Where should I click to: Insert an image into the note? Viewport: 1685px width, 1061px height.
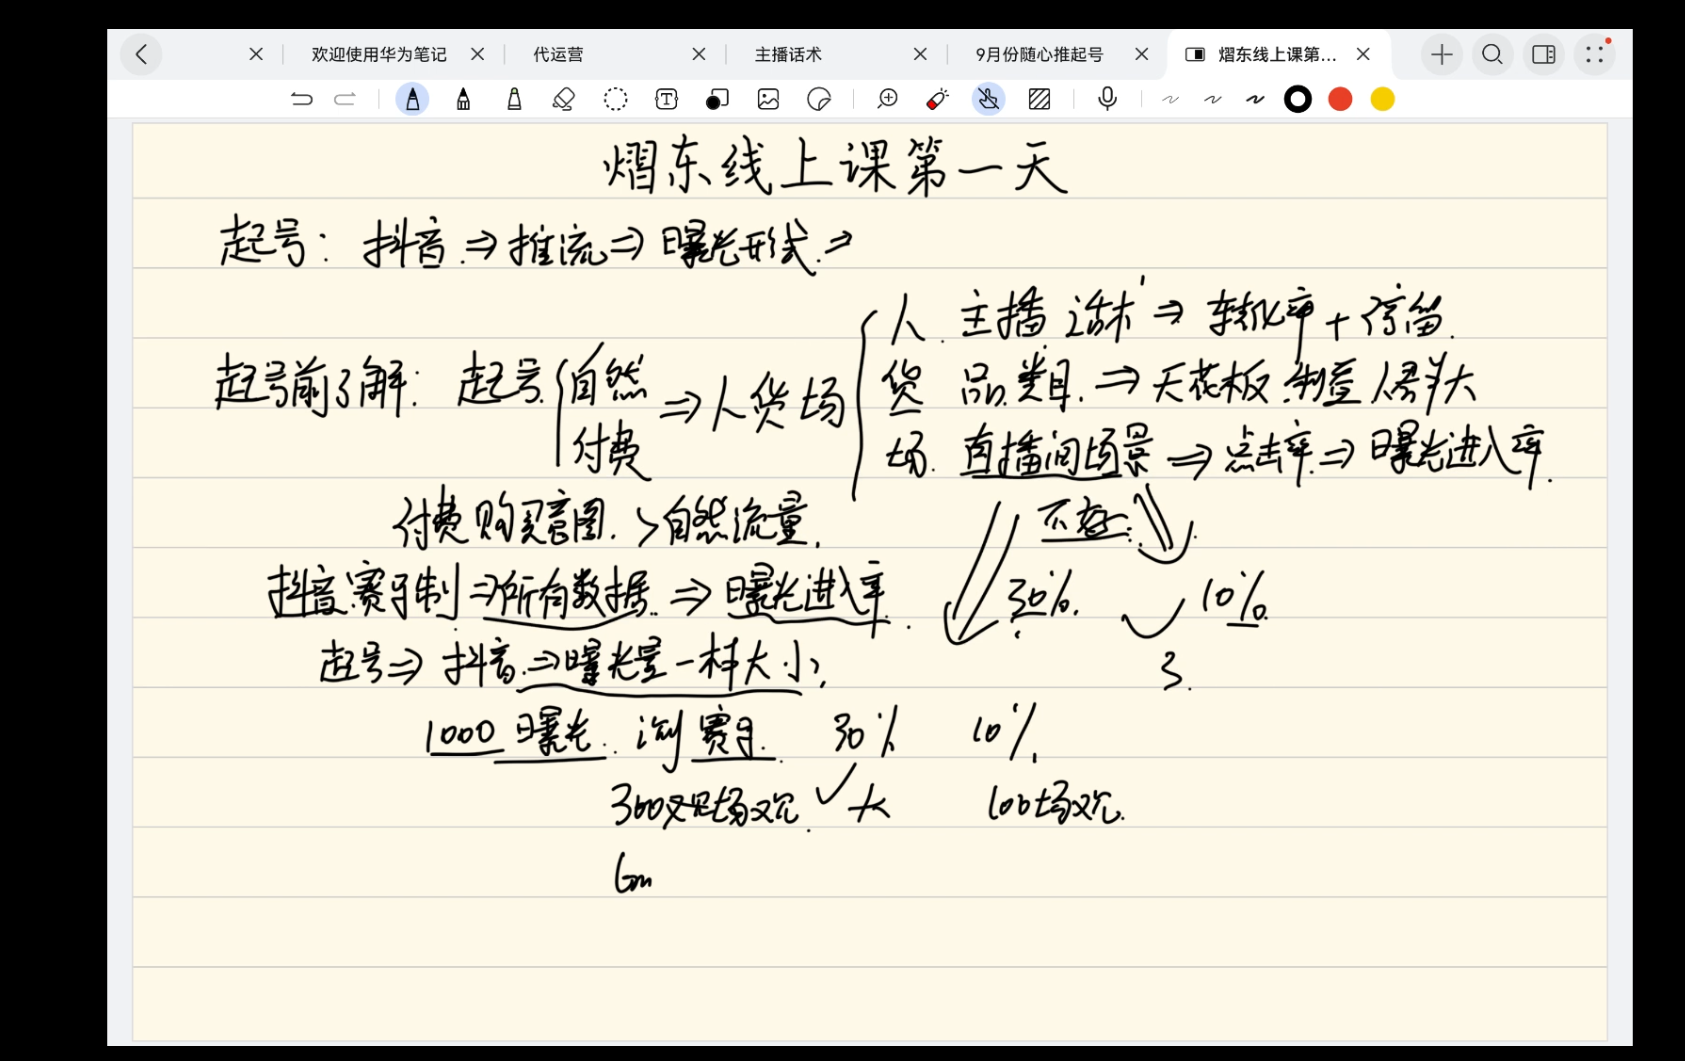pyautogui.click(x=768, y=99)
